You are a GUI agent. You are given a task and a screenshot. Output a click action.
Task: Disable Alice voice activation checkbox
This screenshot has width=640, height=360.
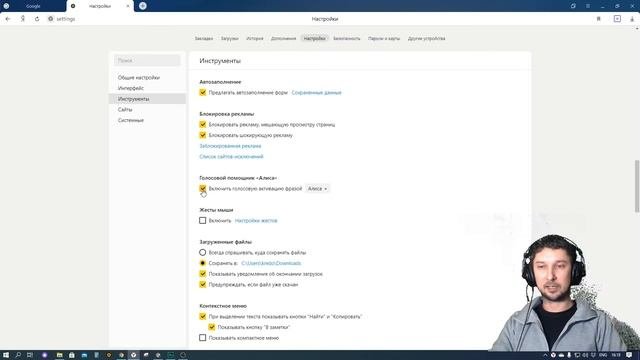pos(202,189)
